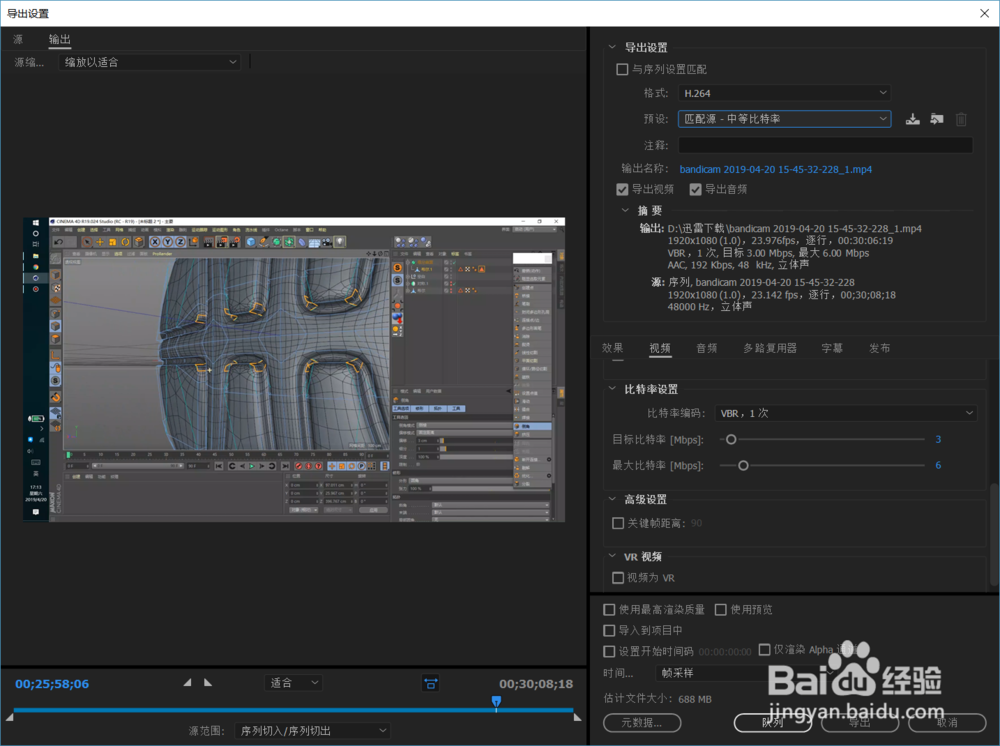Enable set start timecode (设置开始时间码)
The height and width of the screenshot is (746, 1000).
tap(609, 652)
